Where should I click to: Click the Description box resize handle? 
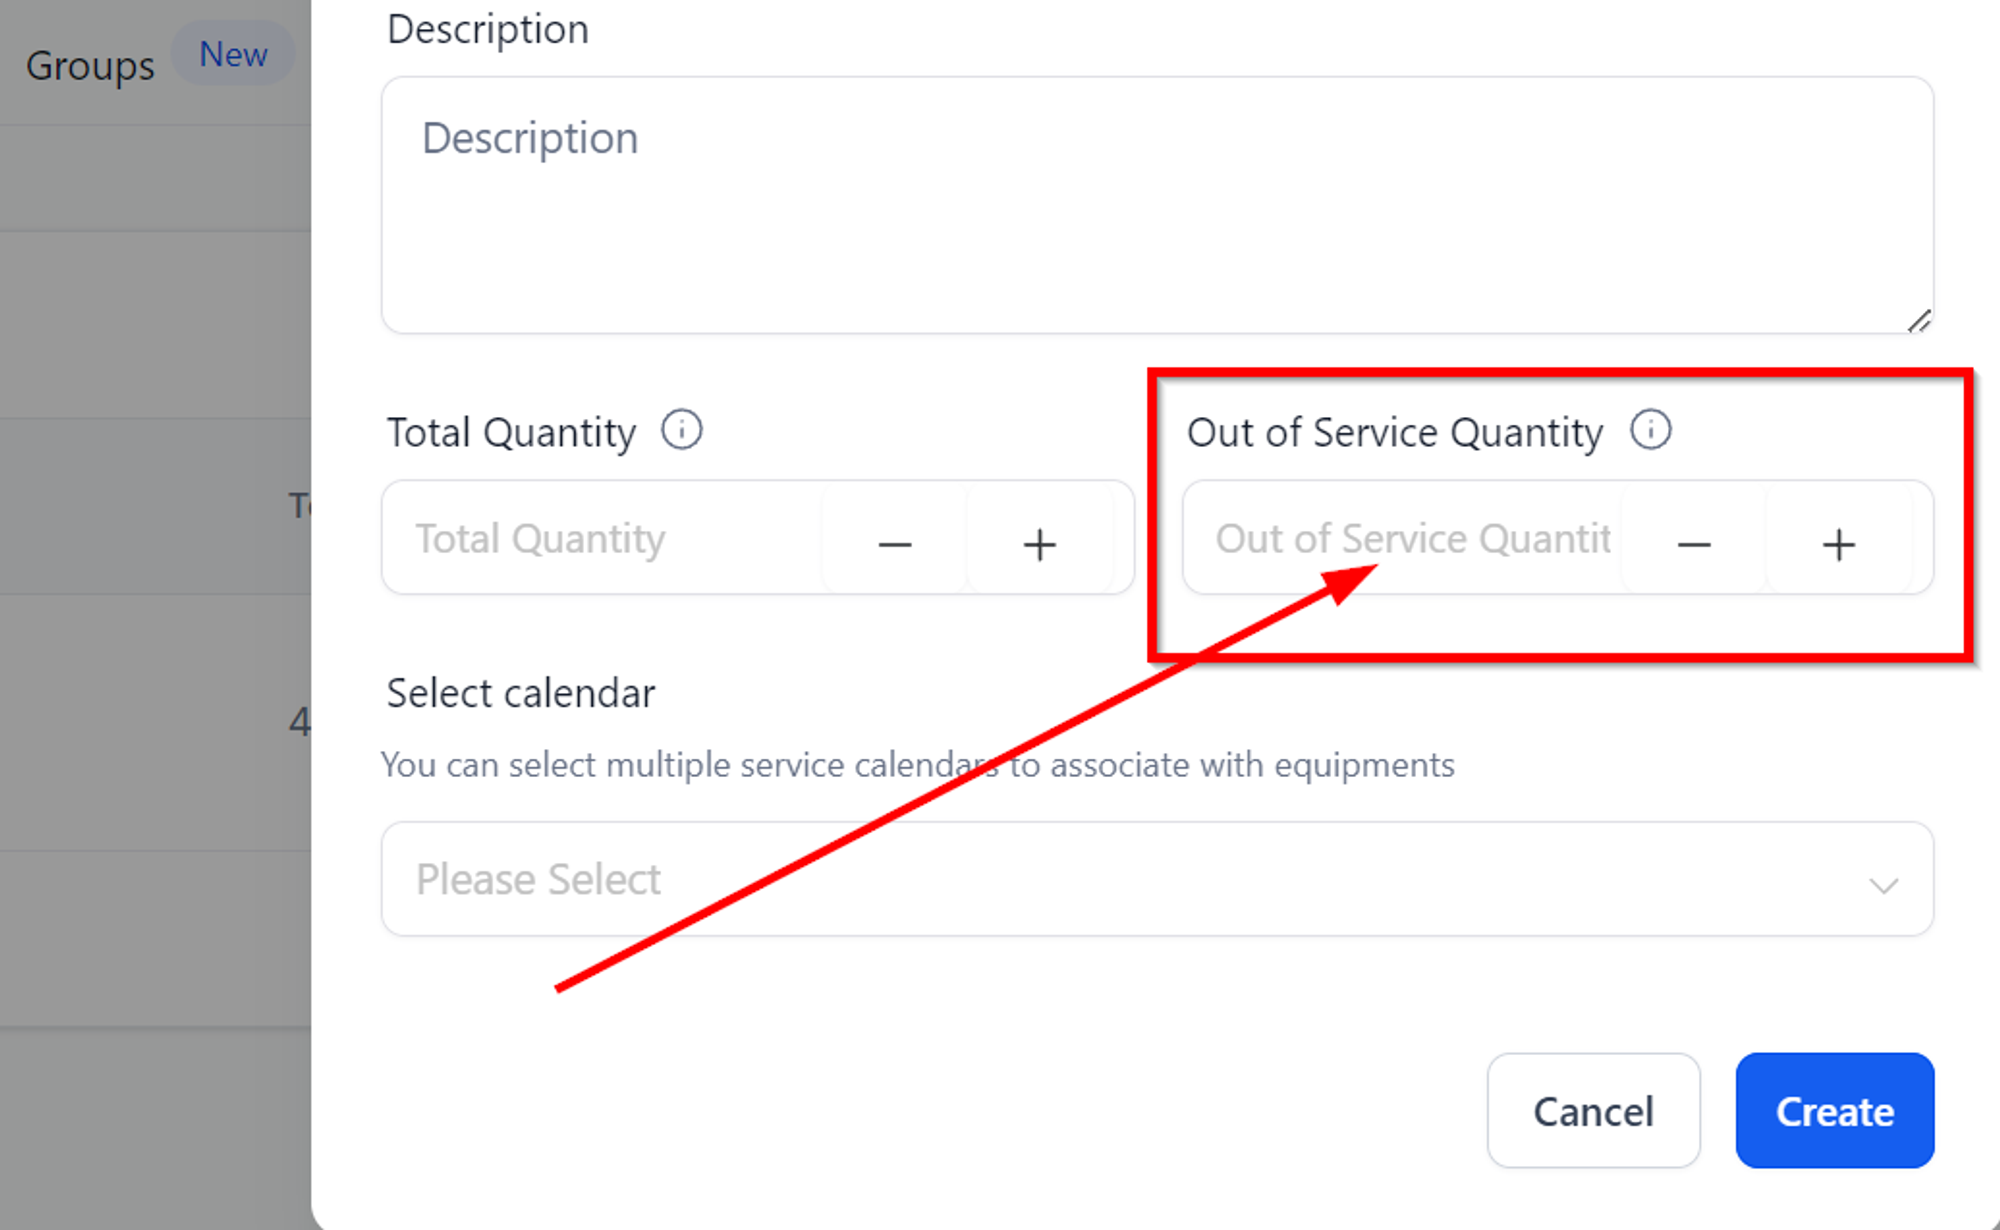1918,321
